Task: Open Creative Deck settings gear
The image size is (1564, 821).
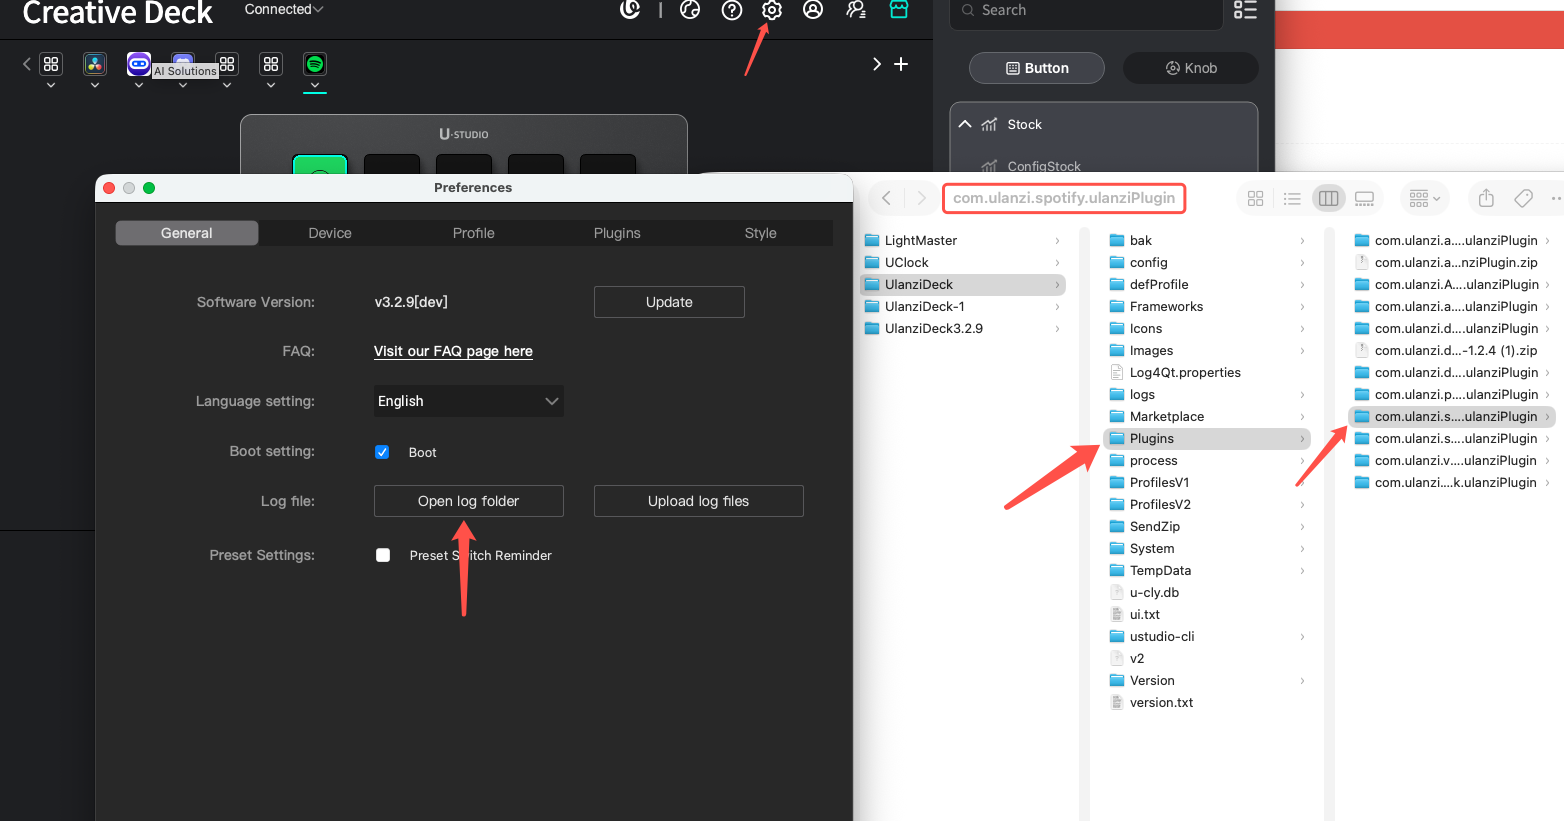Action: tap(771, 10)
